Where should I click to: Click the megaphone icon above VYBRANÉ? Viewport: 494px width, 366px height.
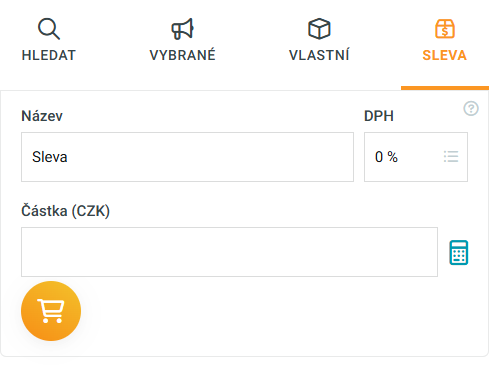click(182, 29)
